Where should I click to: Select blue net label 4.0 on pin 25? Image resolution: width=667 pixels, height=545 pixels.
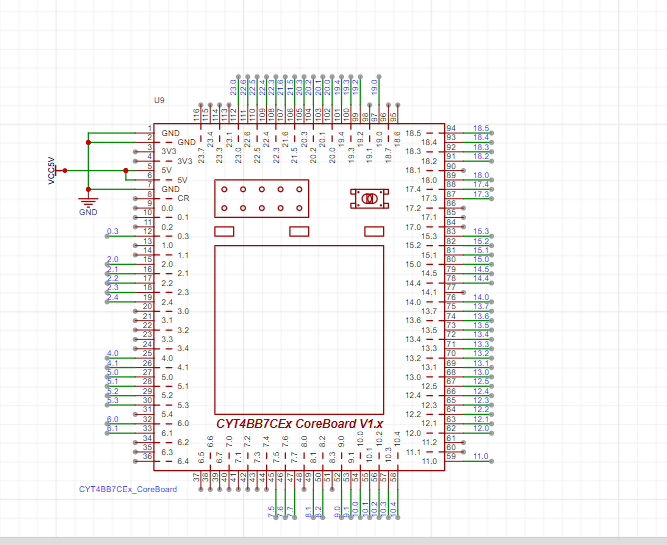point(113,353)
